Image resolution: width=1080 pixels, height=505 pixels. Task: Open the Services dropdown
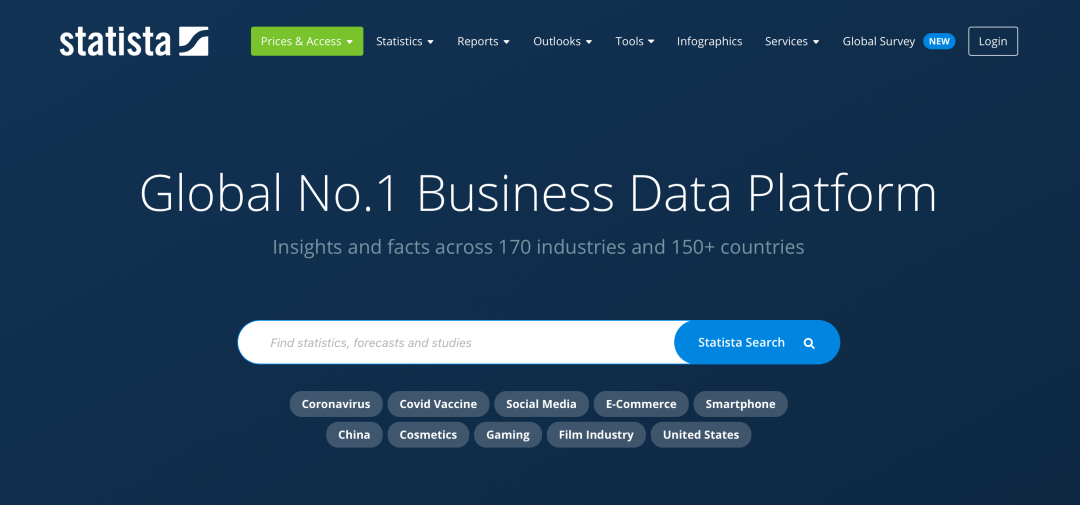tap(792, 41)
